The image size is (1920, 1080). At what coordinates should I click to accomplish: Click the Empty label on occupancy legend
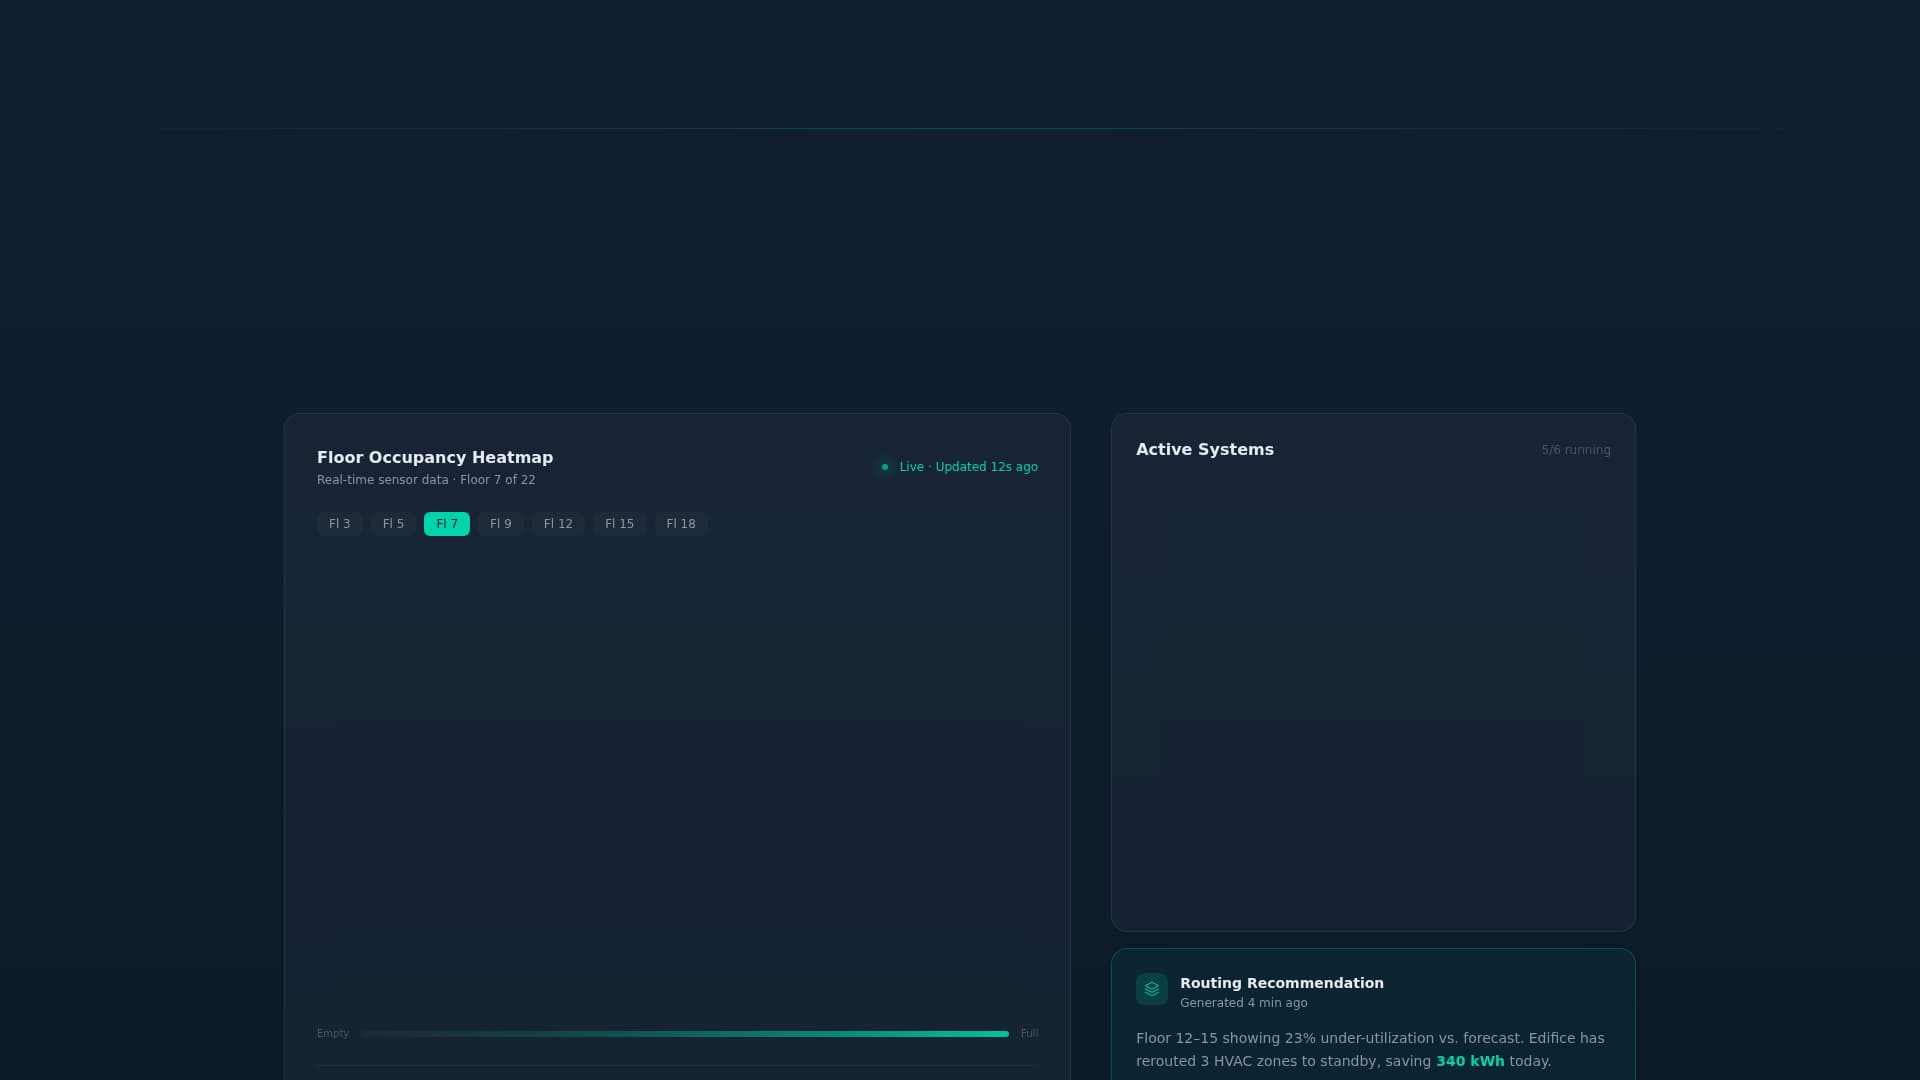[x=332, y=1033]
